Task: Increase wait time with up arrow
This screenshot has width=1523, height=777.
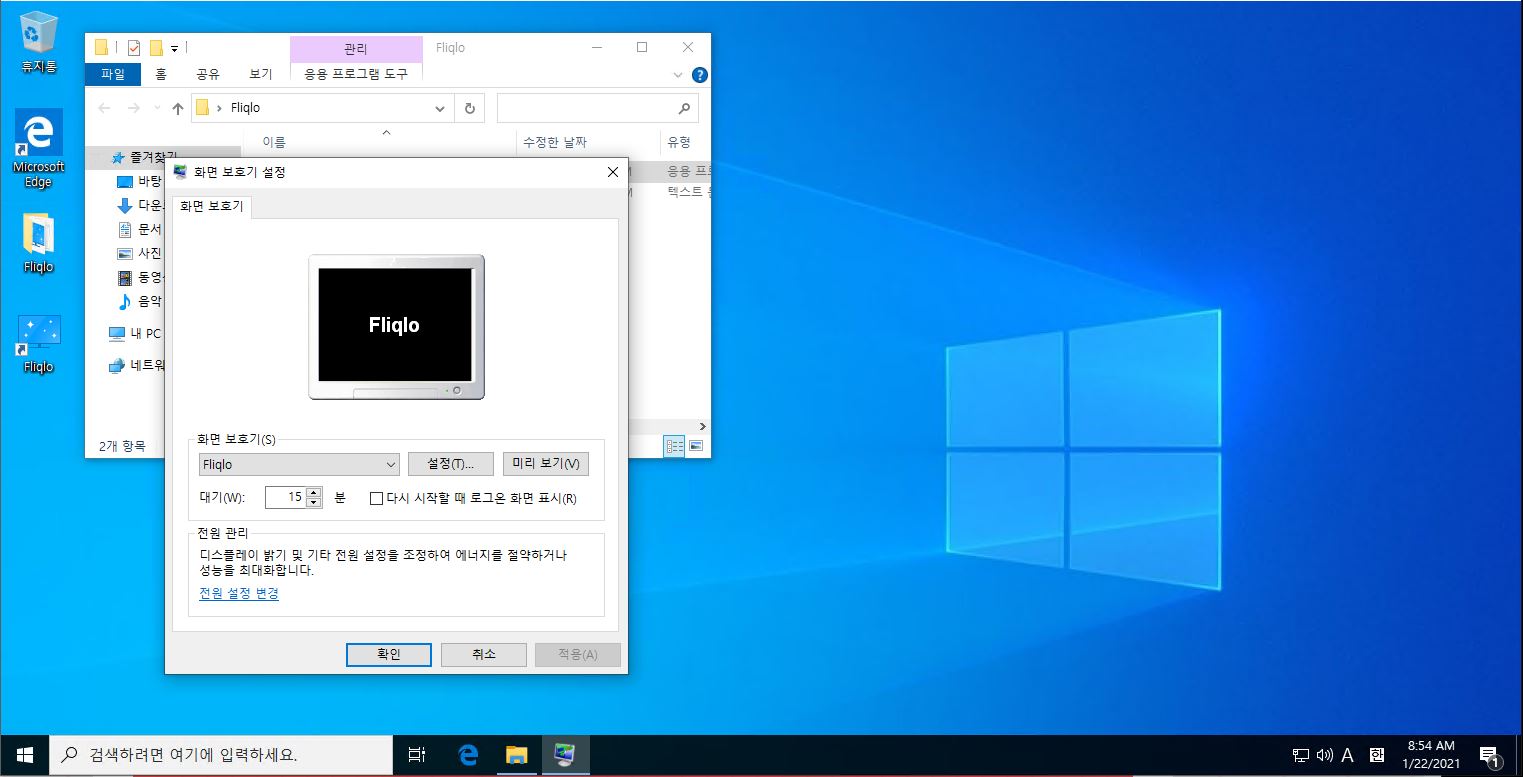Action: 314,492
